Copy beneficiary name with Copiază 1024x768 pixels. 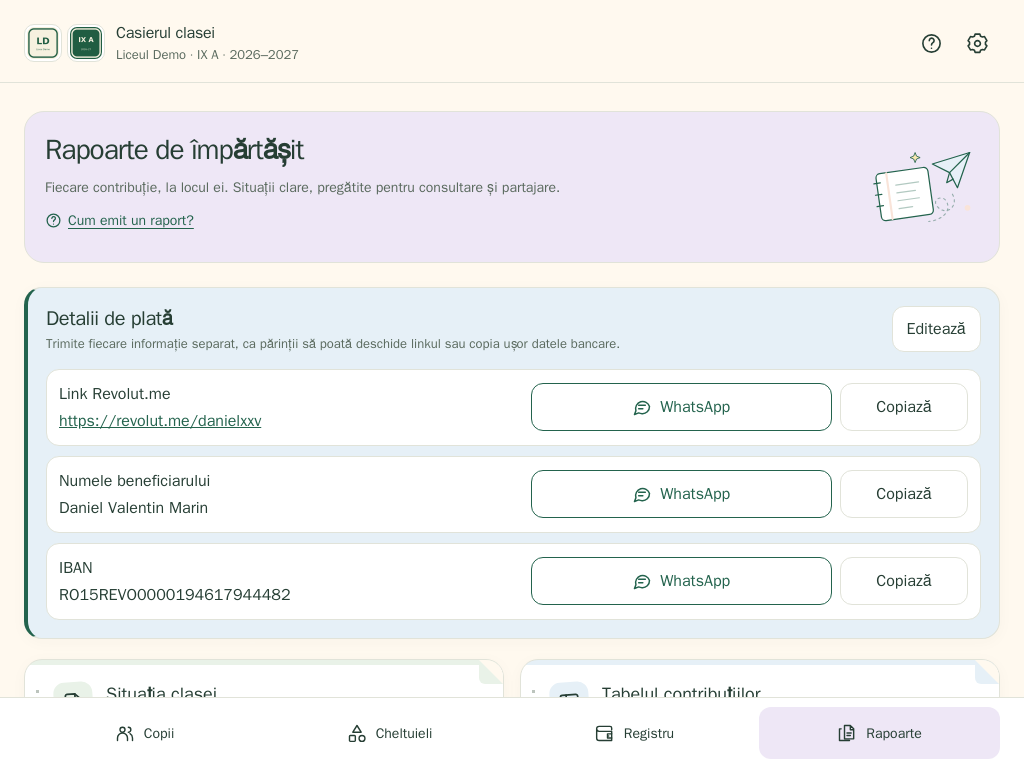point(903,494)
